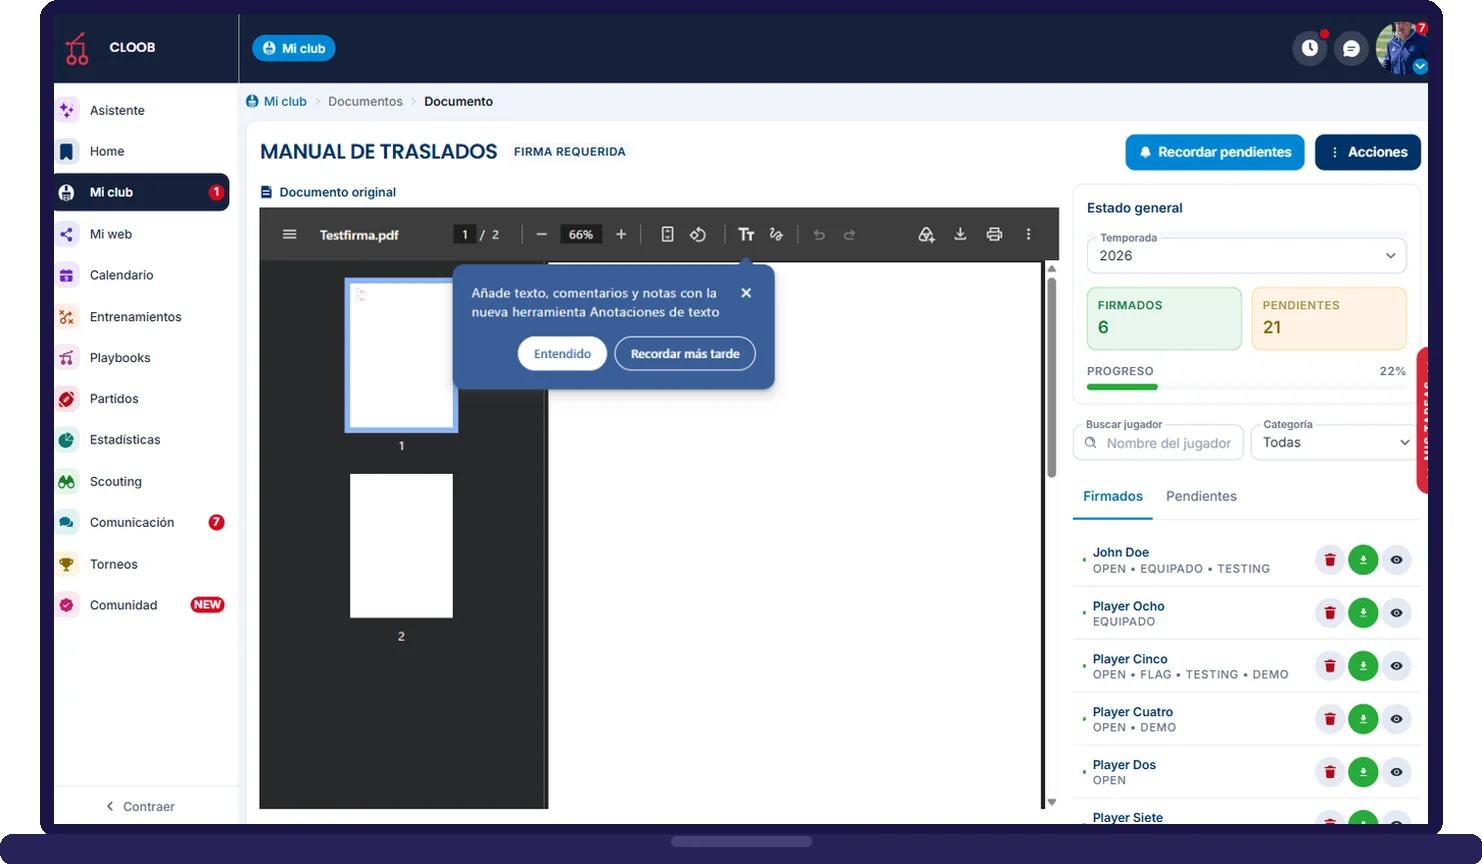Switch to the Pendientes tab
The height and width of the screenshot is (864, 1482).
(x=1201, y=496)
